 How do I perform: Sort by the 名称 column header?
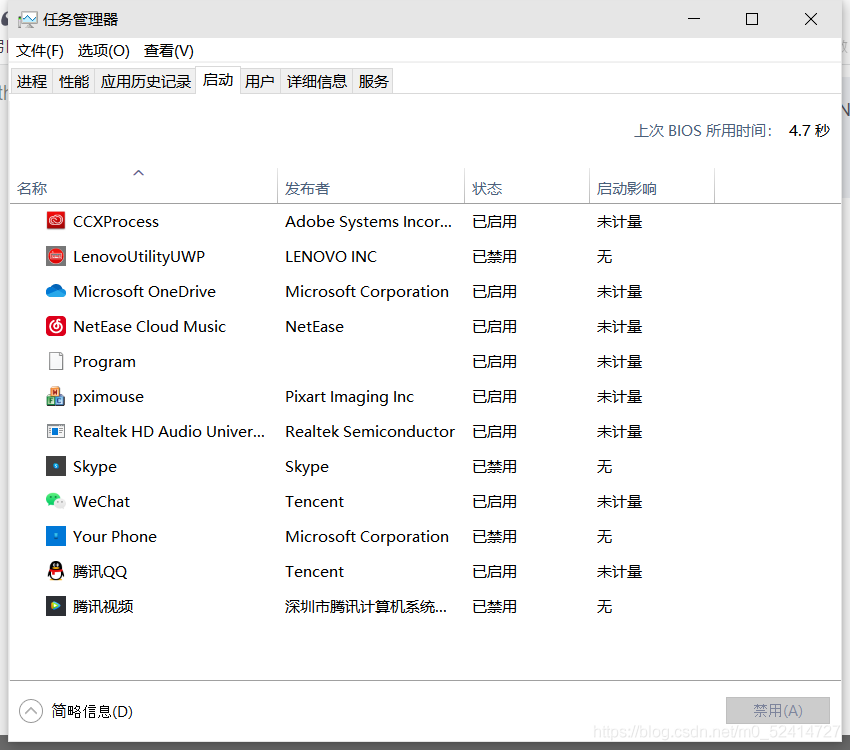click(x=144, y=186)
